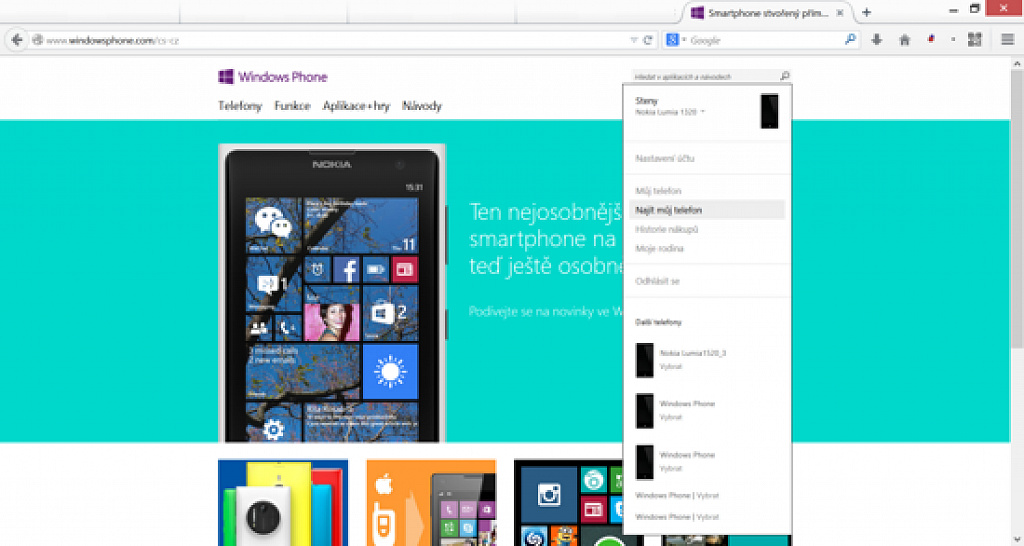The image size is (1024, 546).
Task: Open Historie nákupů
Action: pos(667,229)
